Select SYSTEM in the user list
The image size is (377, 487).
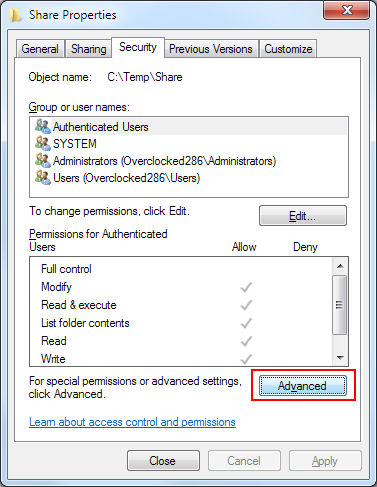point(190,144)
